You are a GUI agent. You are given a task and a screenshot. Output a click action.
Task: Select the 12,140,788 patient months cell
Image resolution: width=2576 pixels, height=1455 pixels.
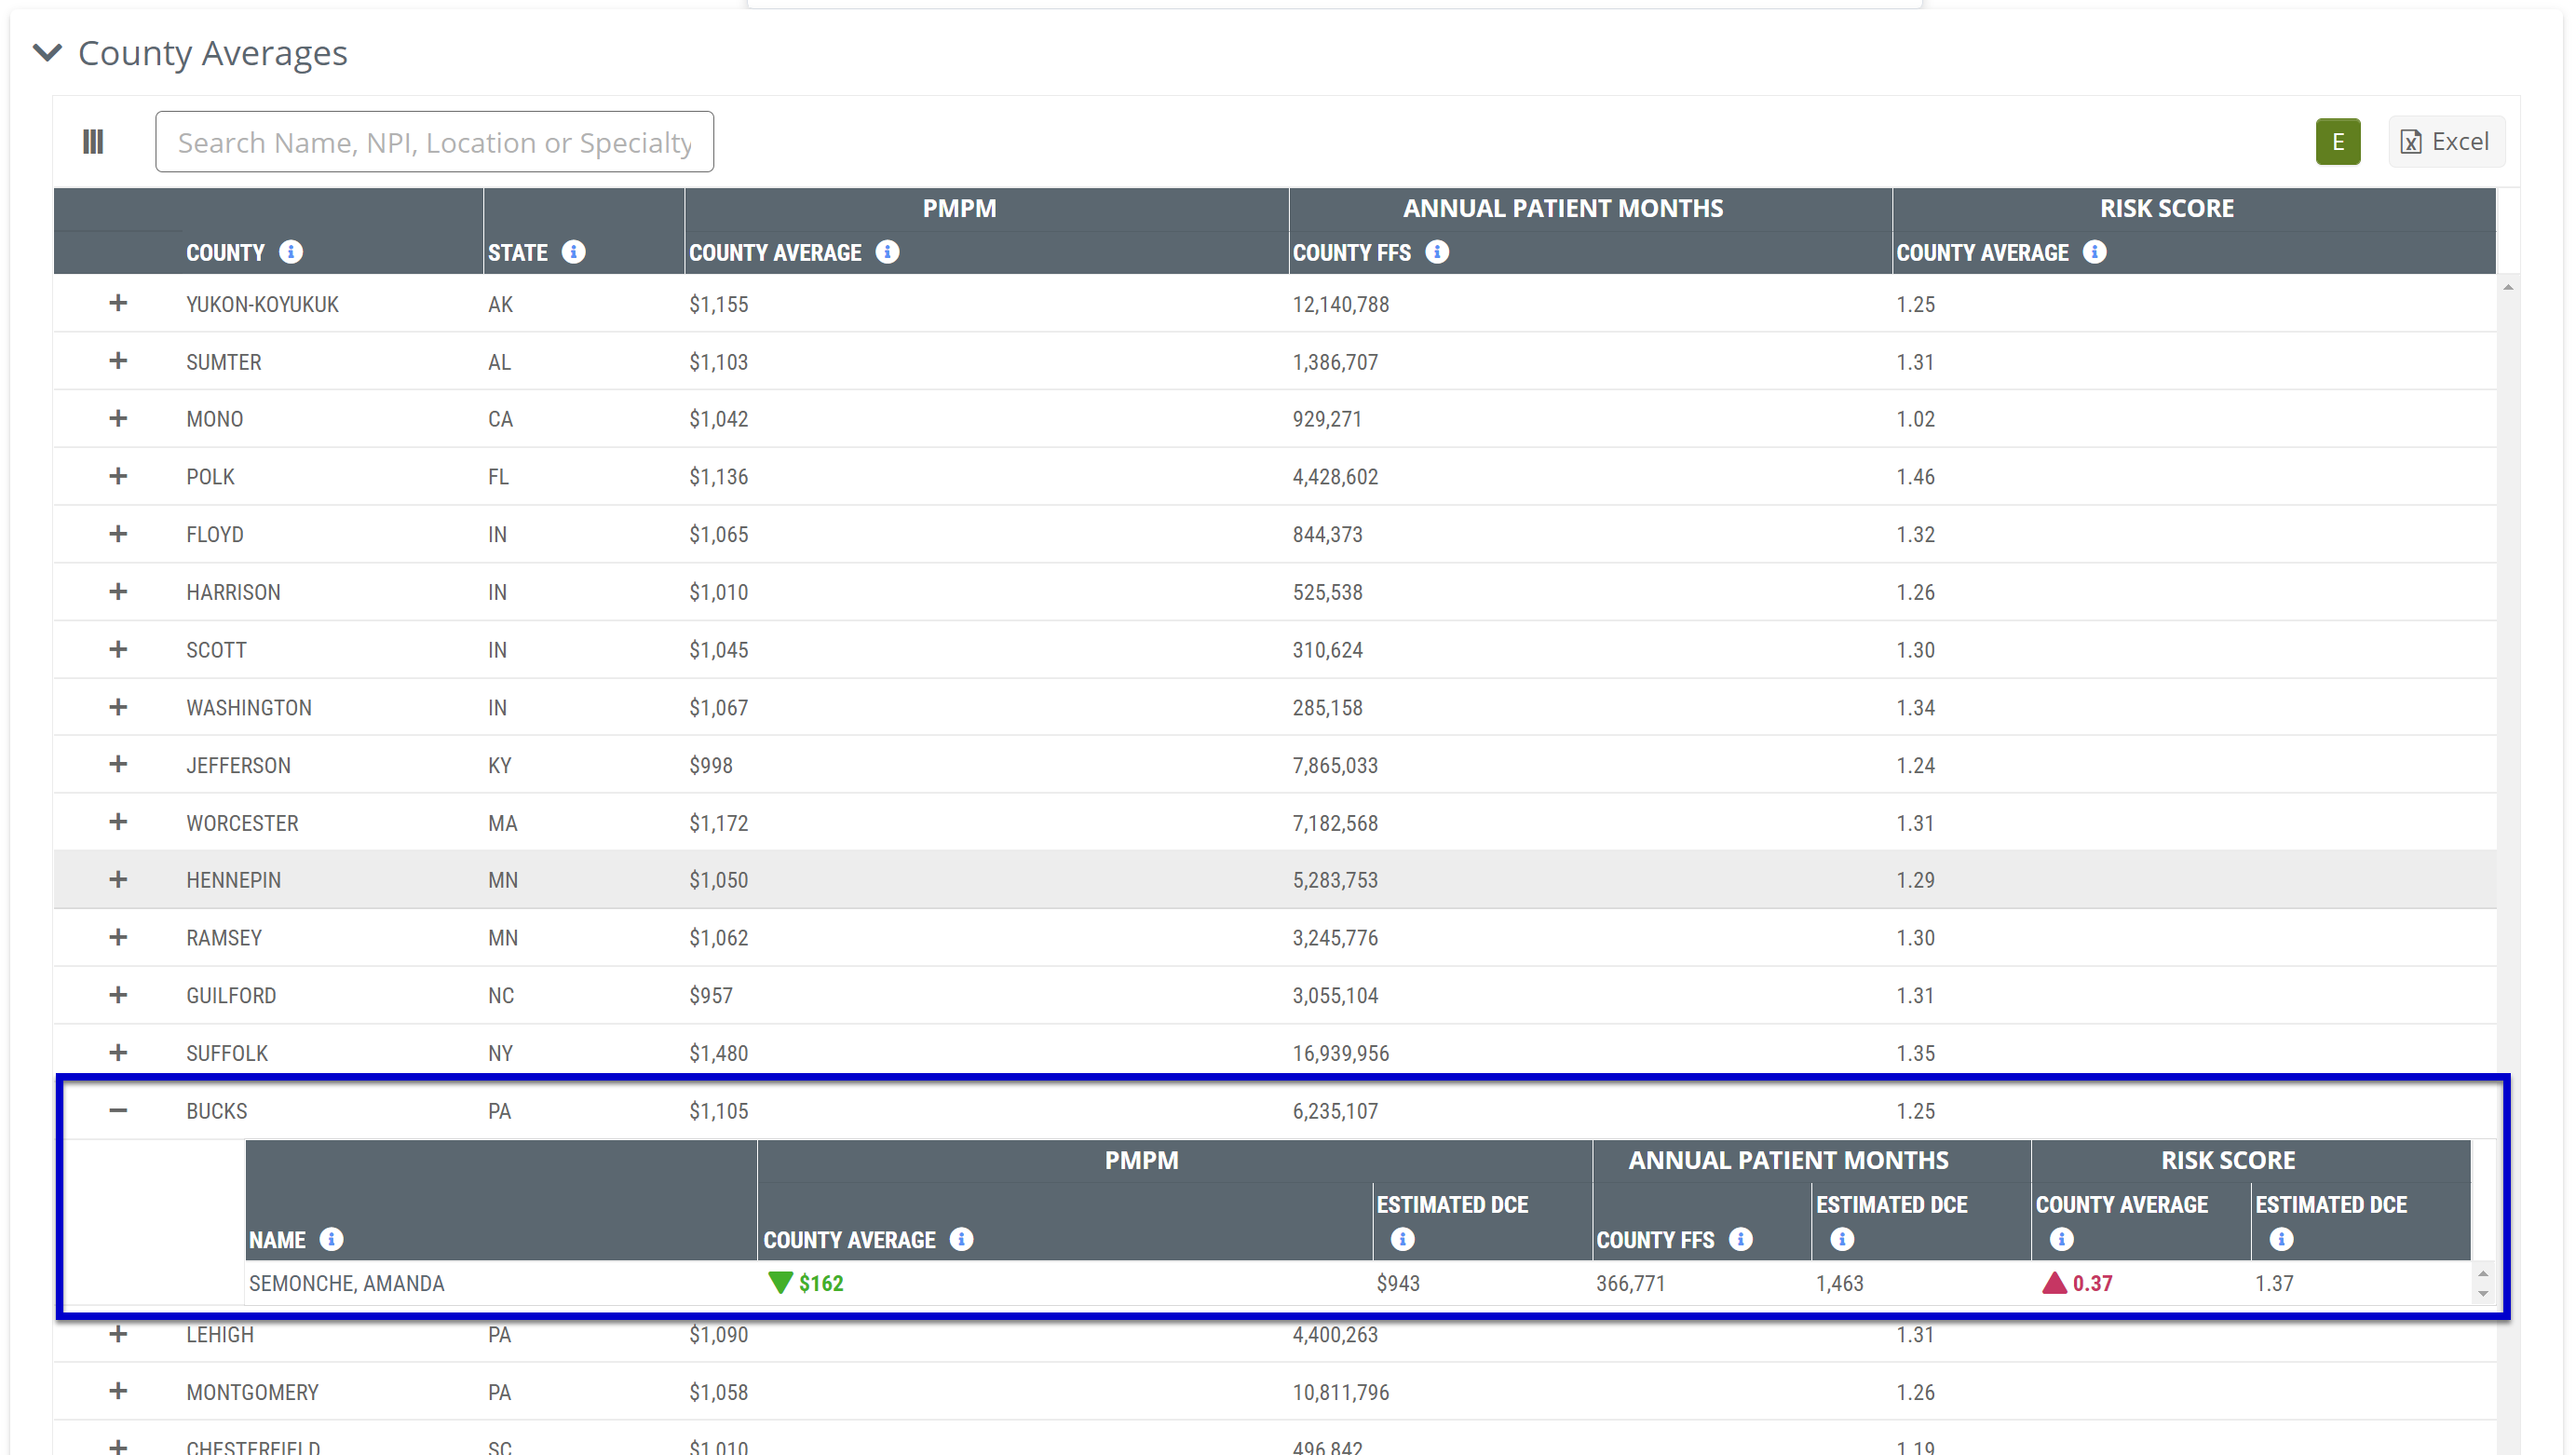[1340, 304]
